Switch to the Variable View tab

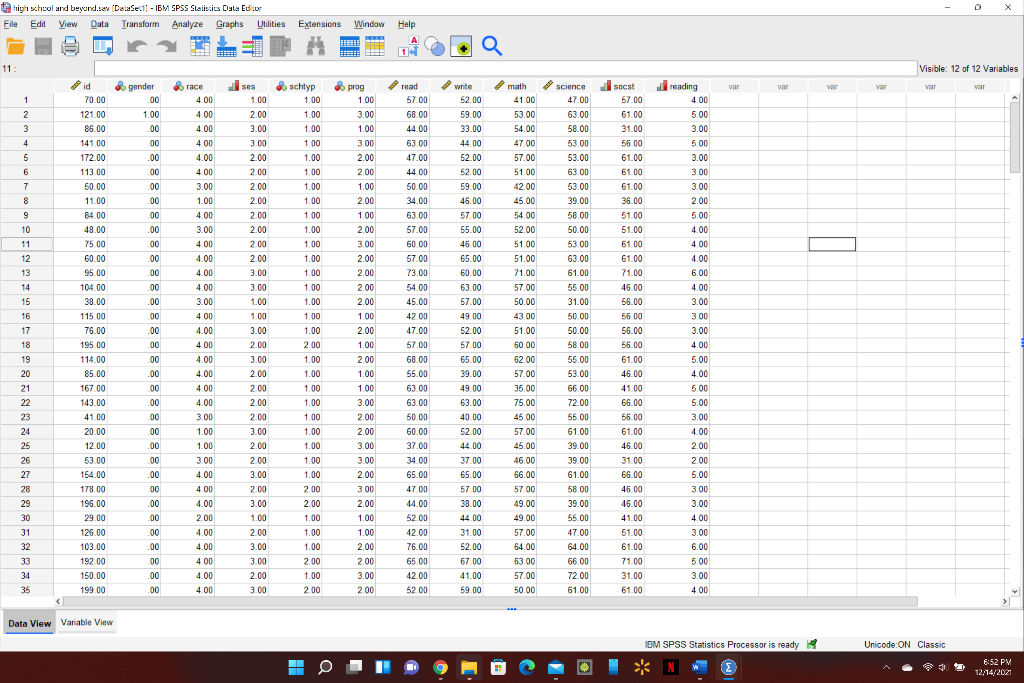coord(88,622)
